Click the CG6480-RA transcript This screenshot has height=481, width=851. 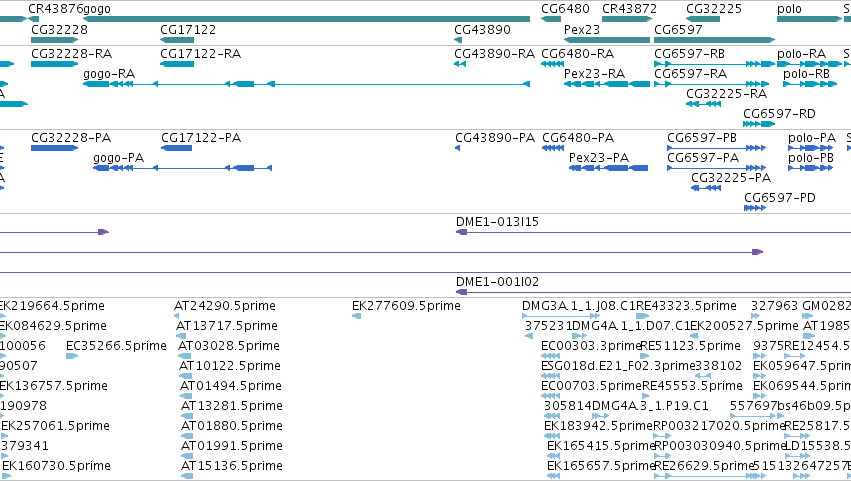click(x=552, y=64)
